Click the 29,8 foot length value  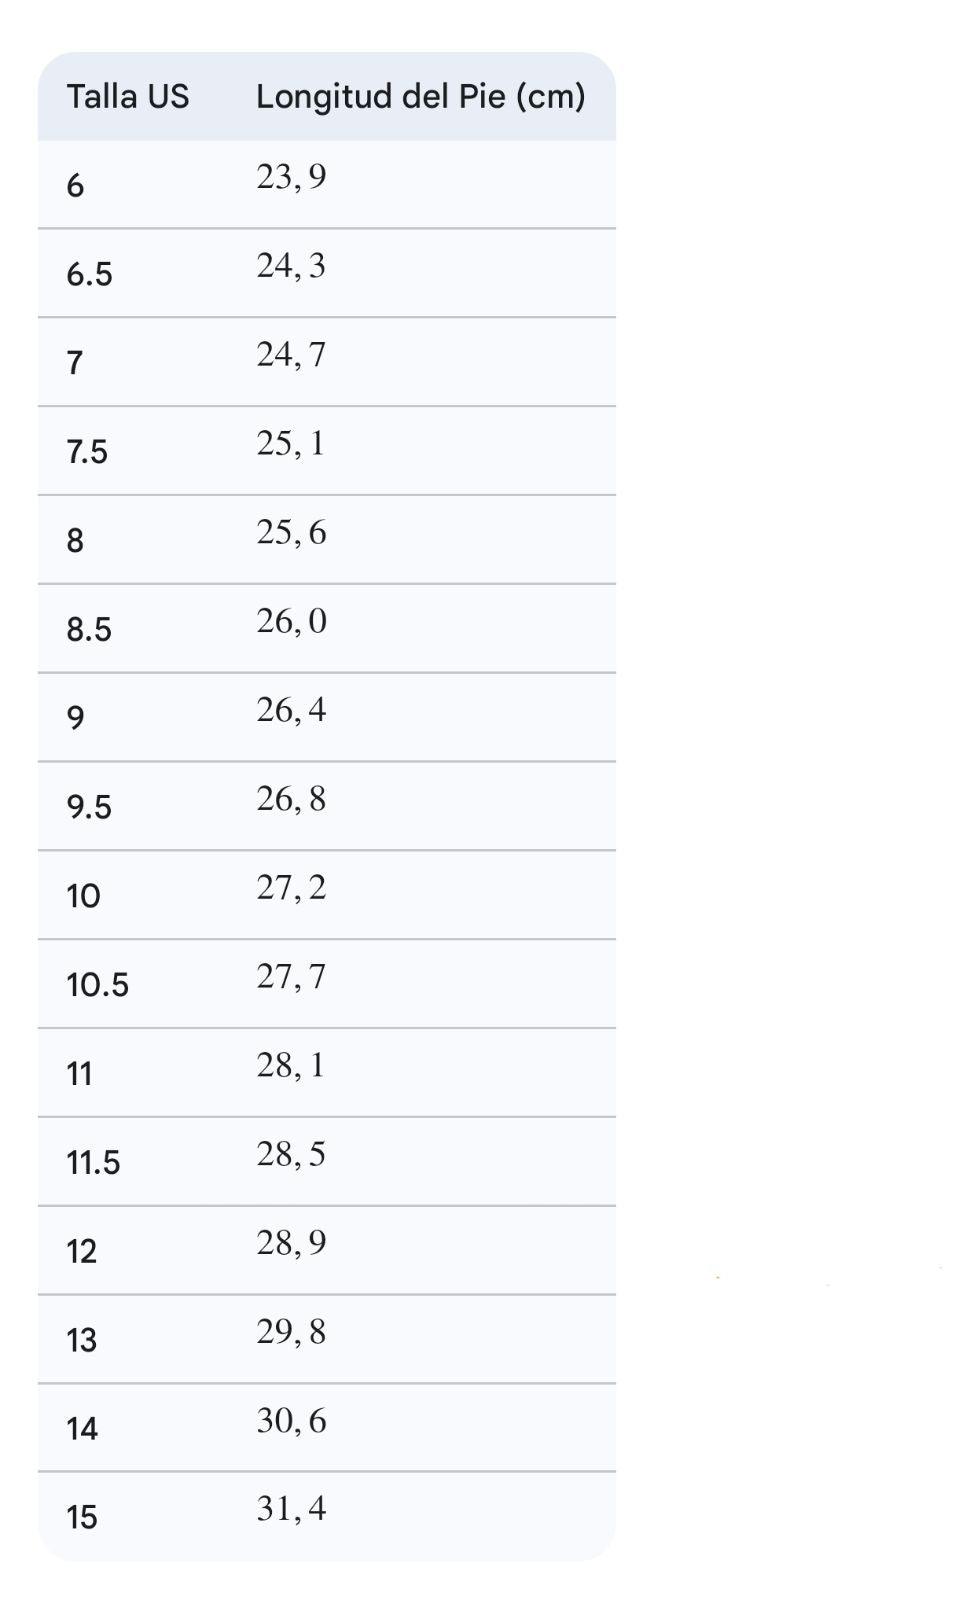coord(291,1332)
